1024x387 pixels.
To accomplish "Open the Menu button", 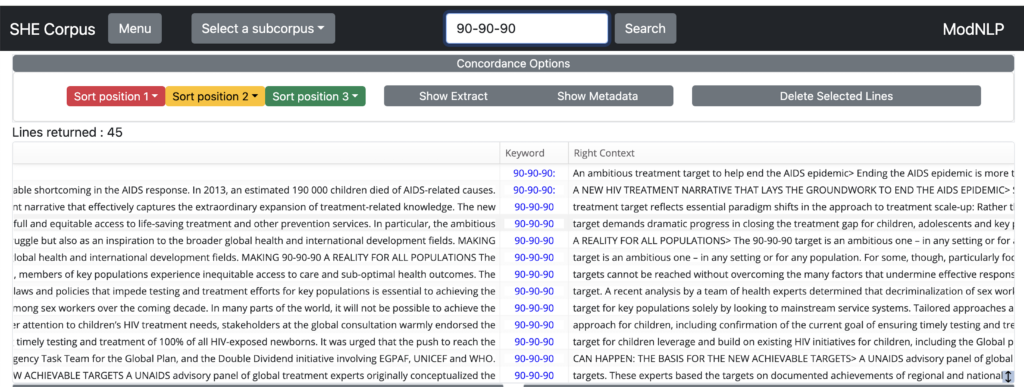I will 135,29.
